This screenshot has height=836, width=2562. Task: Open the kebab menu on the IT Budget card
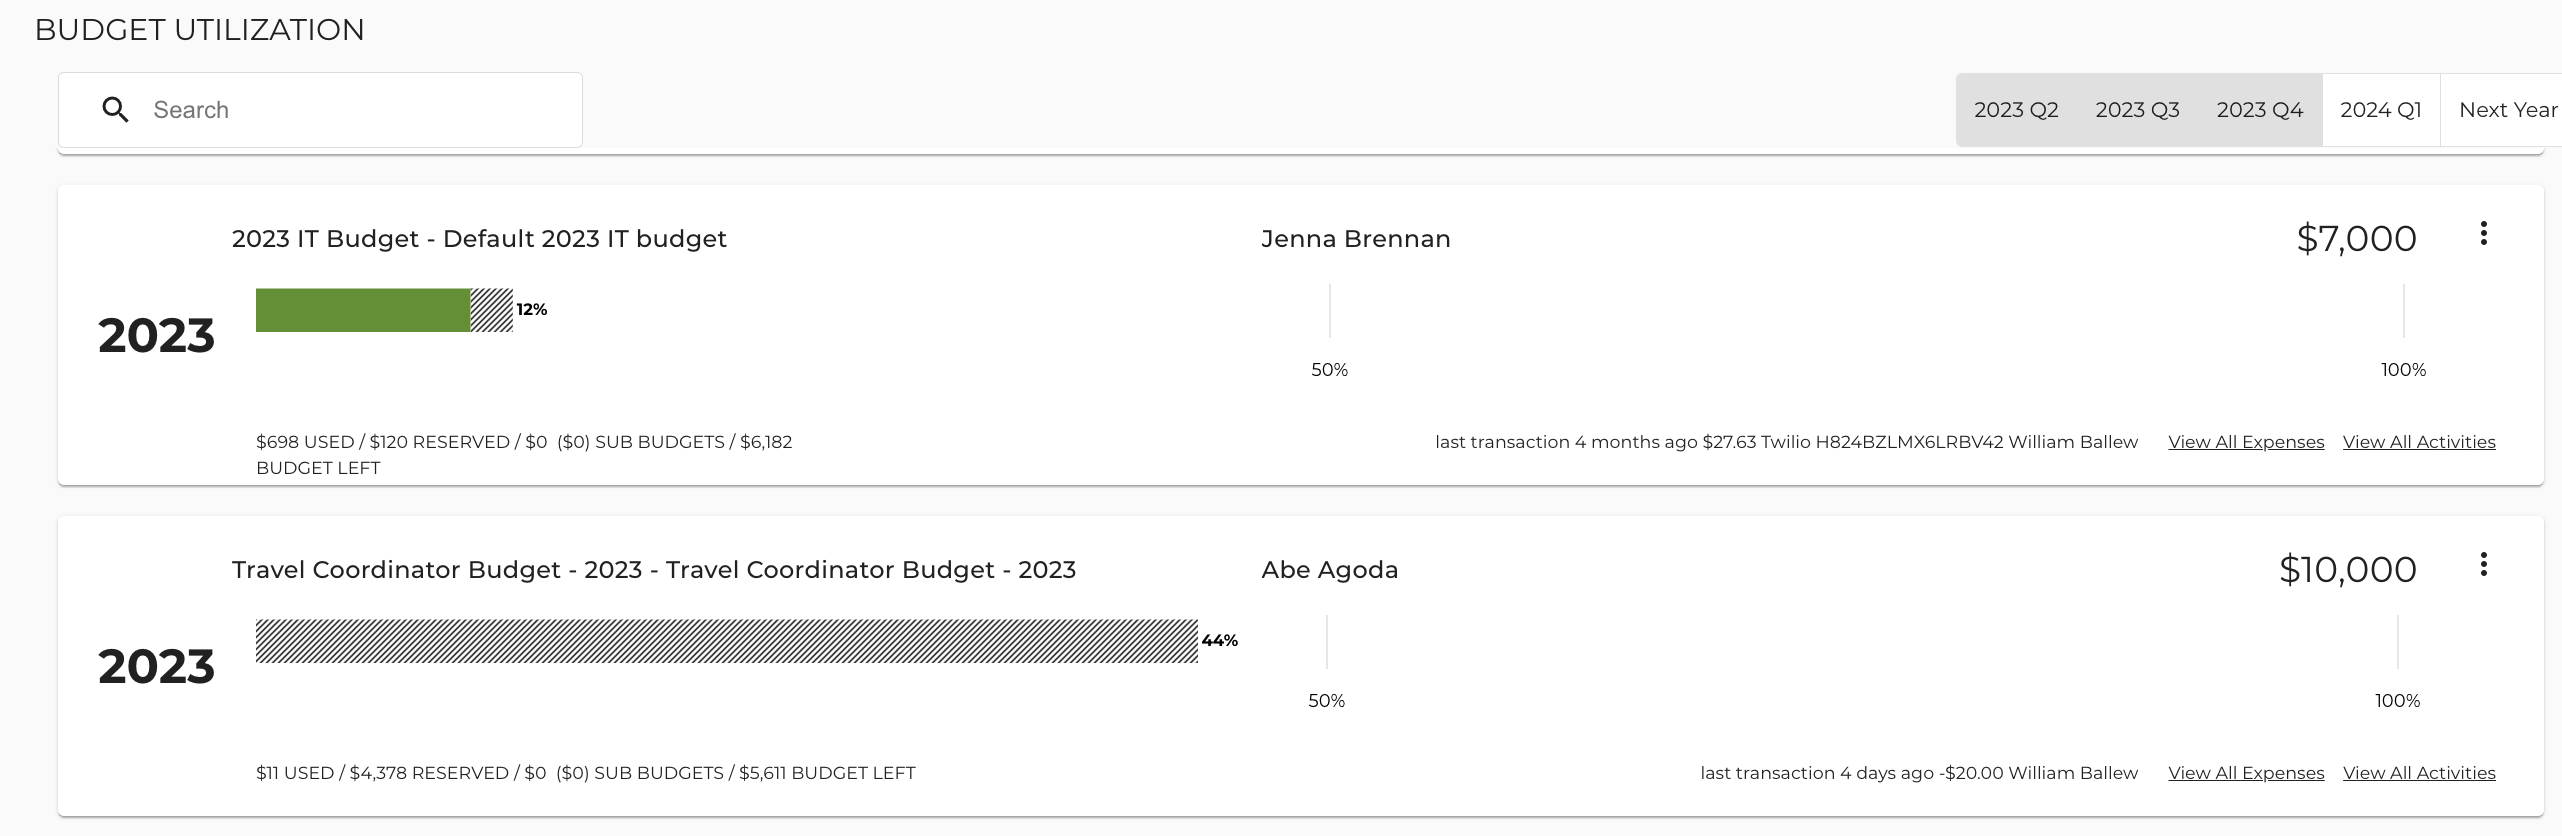[x=2484, y=233]
